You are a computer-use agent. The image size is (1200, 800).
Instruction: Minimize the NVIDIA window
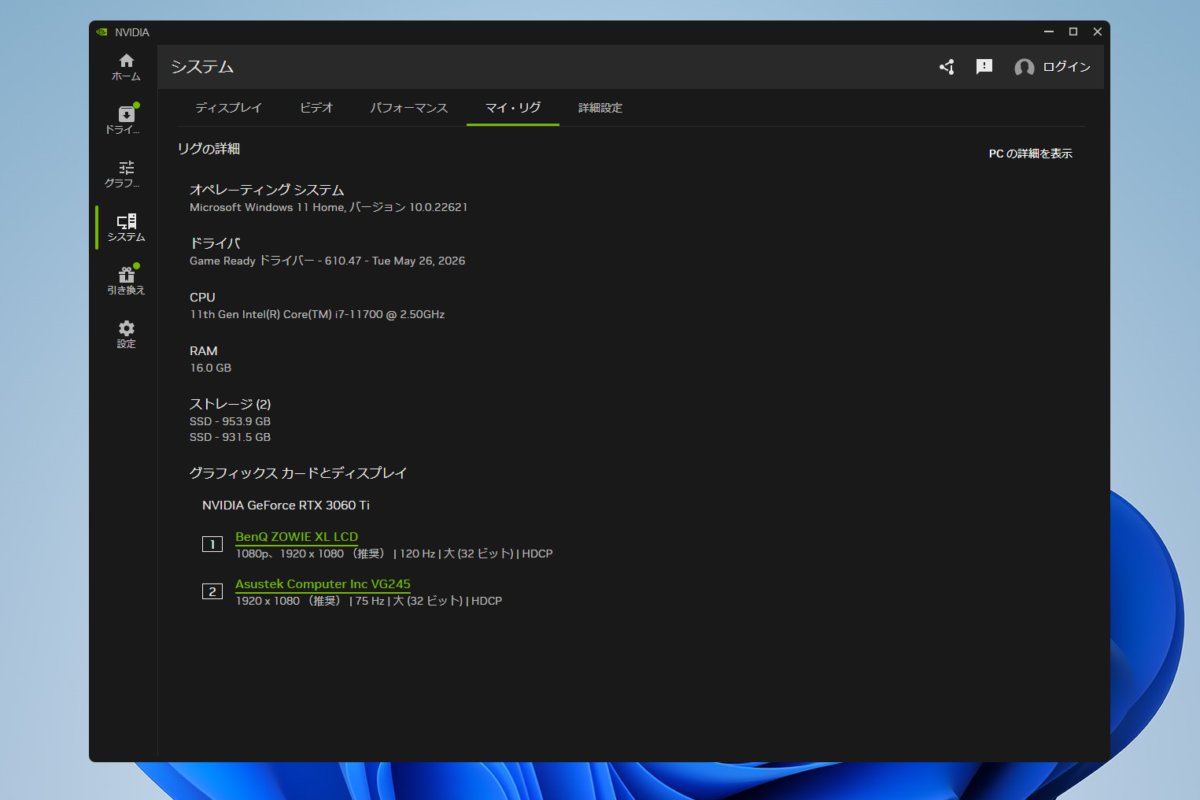coord(1049,32)
